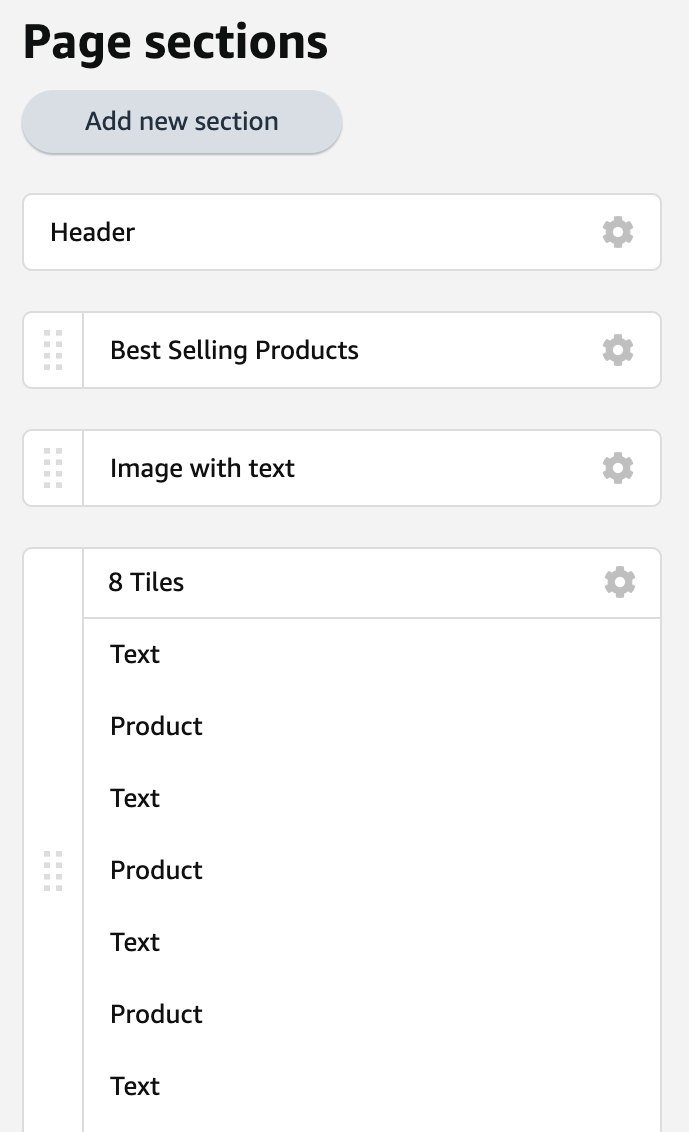This screenshot has width=689, height=1132.
Task: Open the 8 Tiles settings gear
Action: click(618, 582)
